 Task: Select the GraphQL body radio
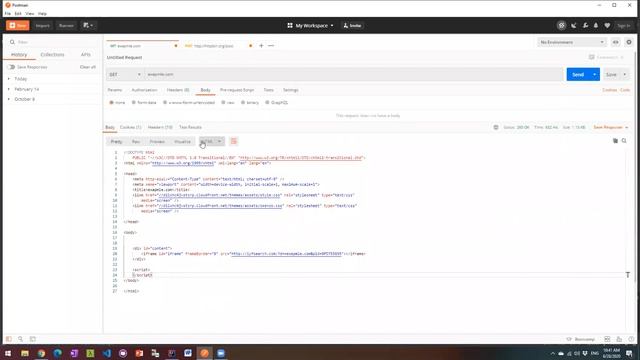click(x=267, y=102)
